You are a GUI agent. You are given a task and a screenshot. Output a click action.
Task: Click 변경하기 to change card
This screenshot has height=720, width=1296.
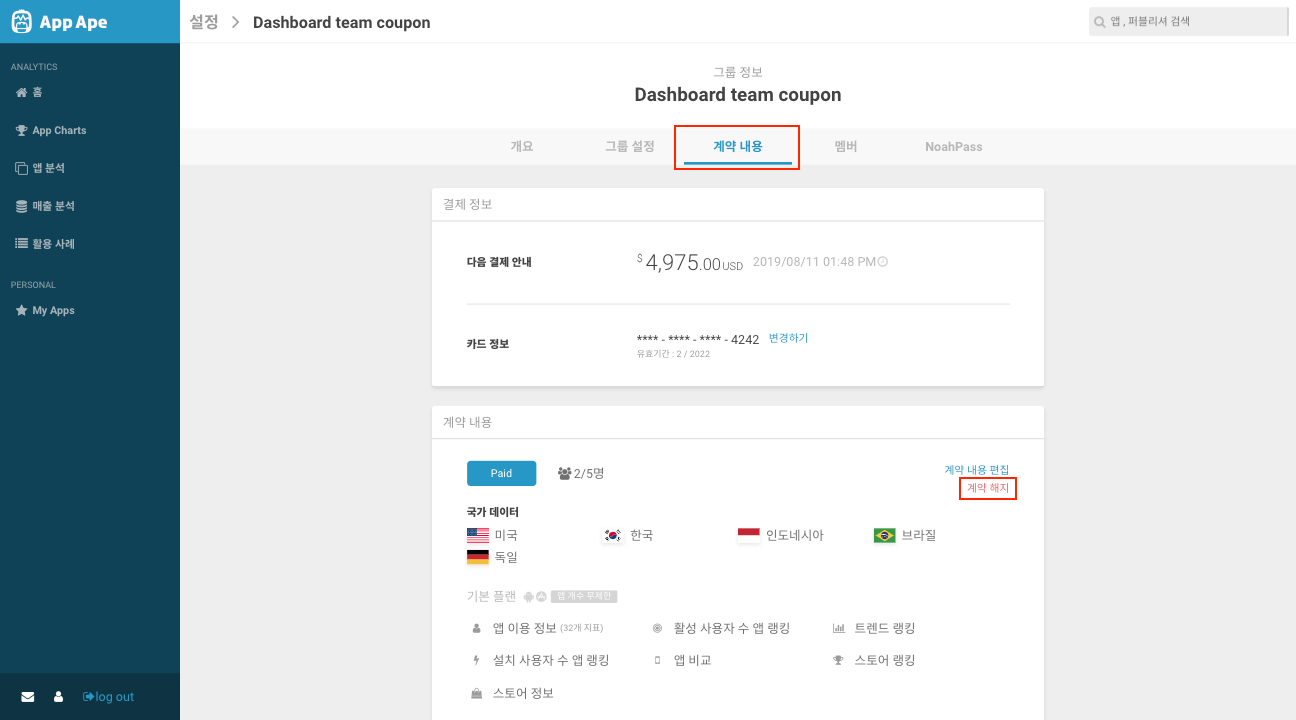(788, 338)
